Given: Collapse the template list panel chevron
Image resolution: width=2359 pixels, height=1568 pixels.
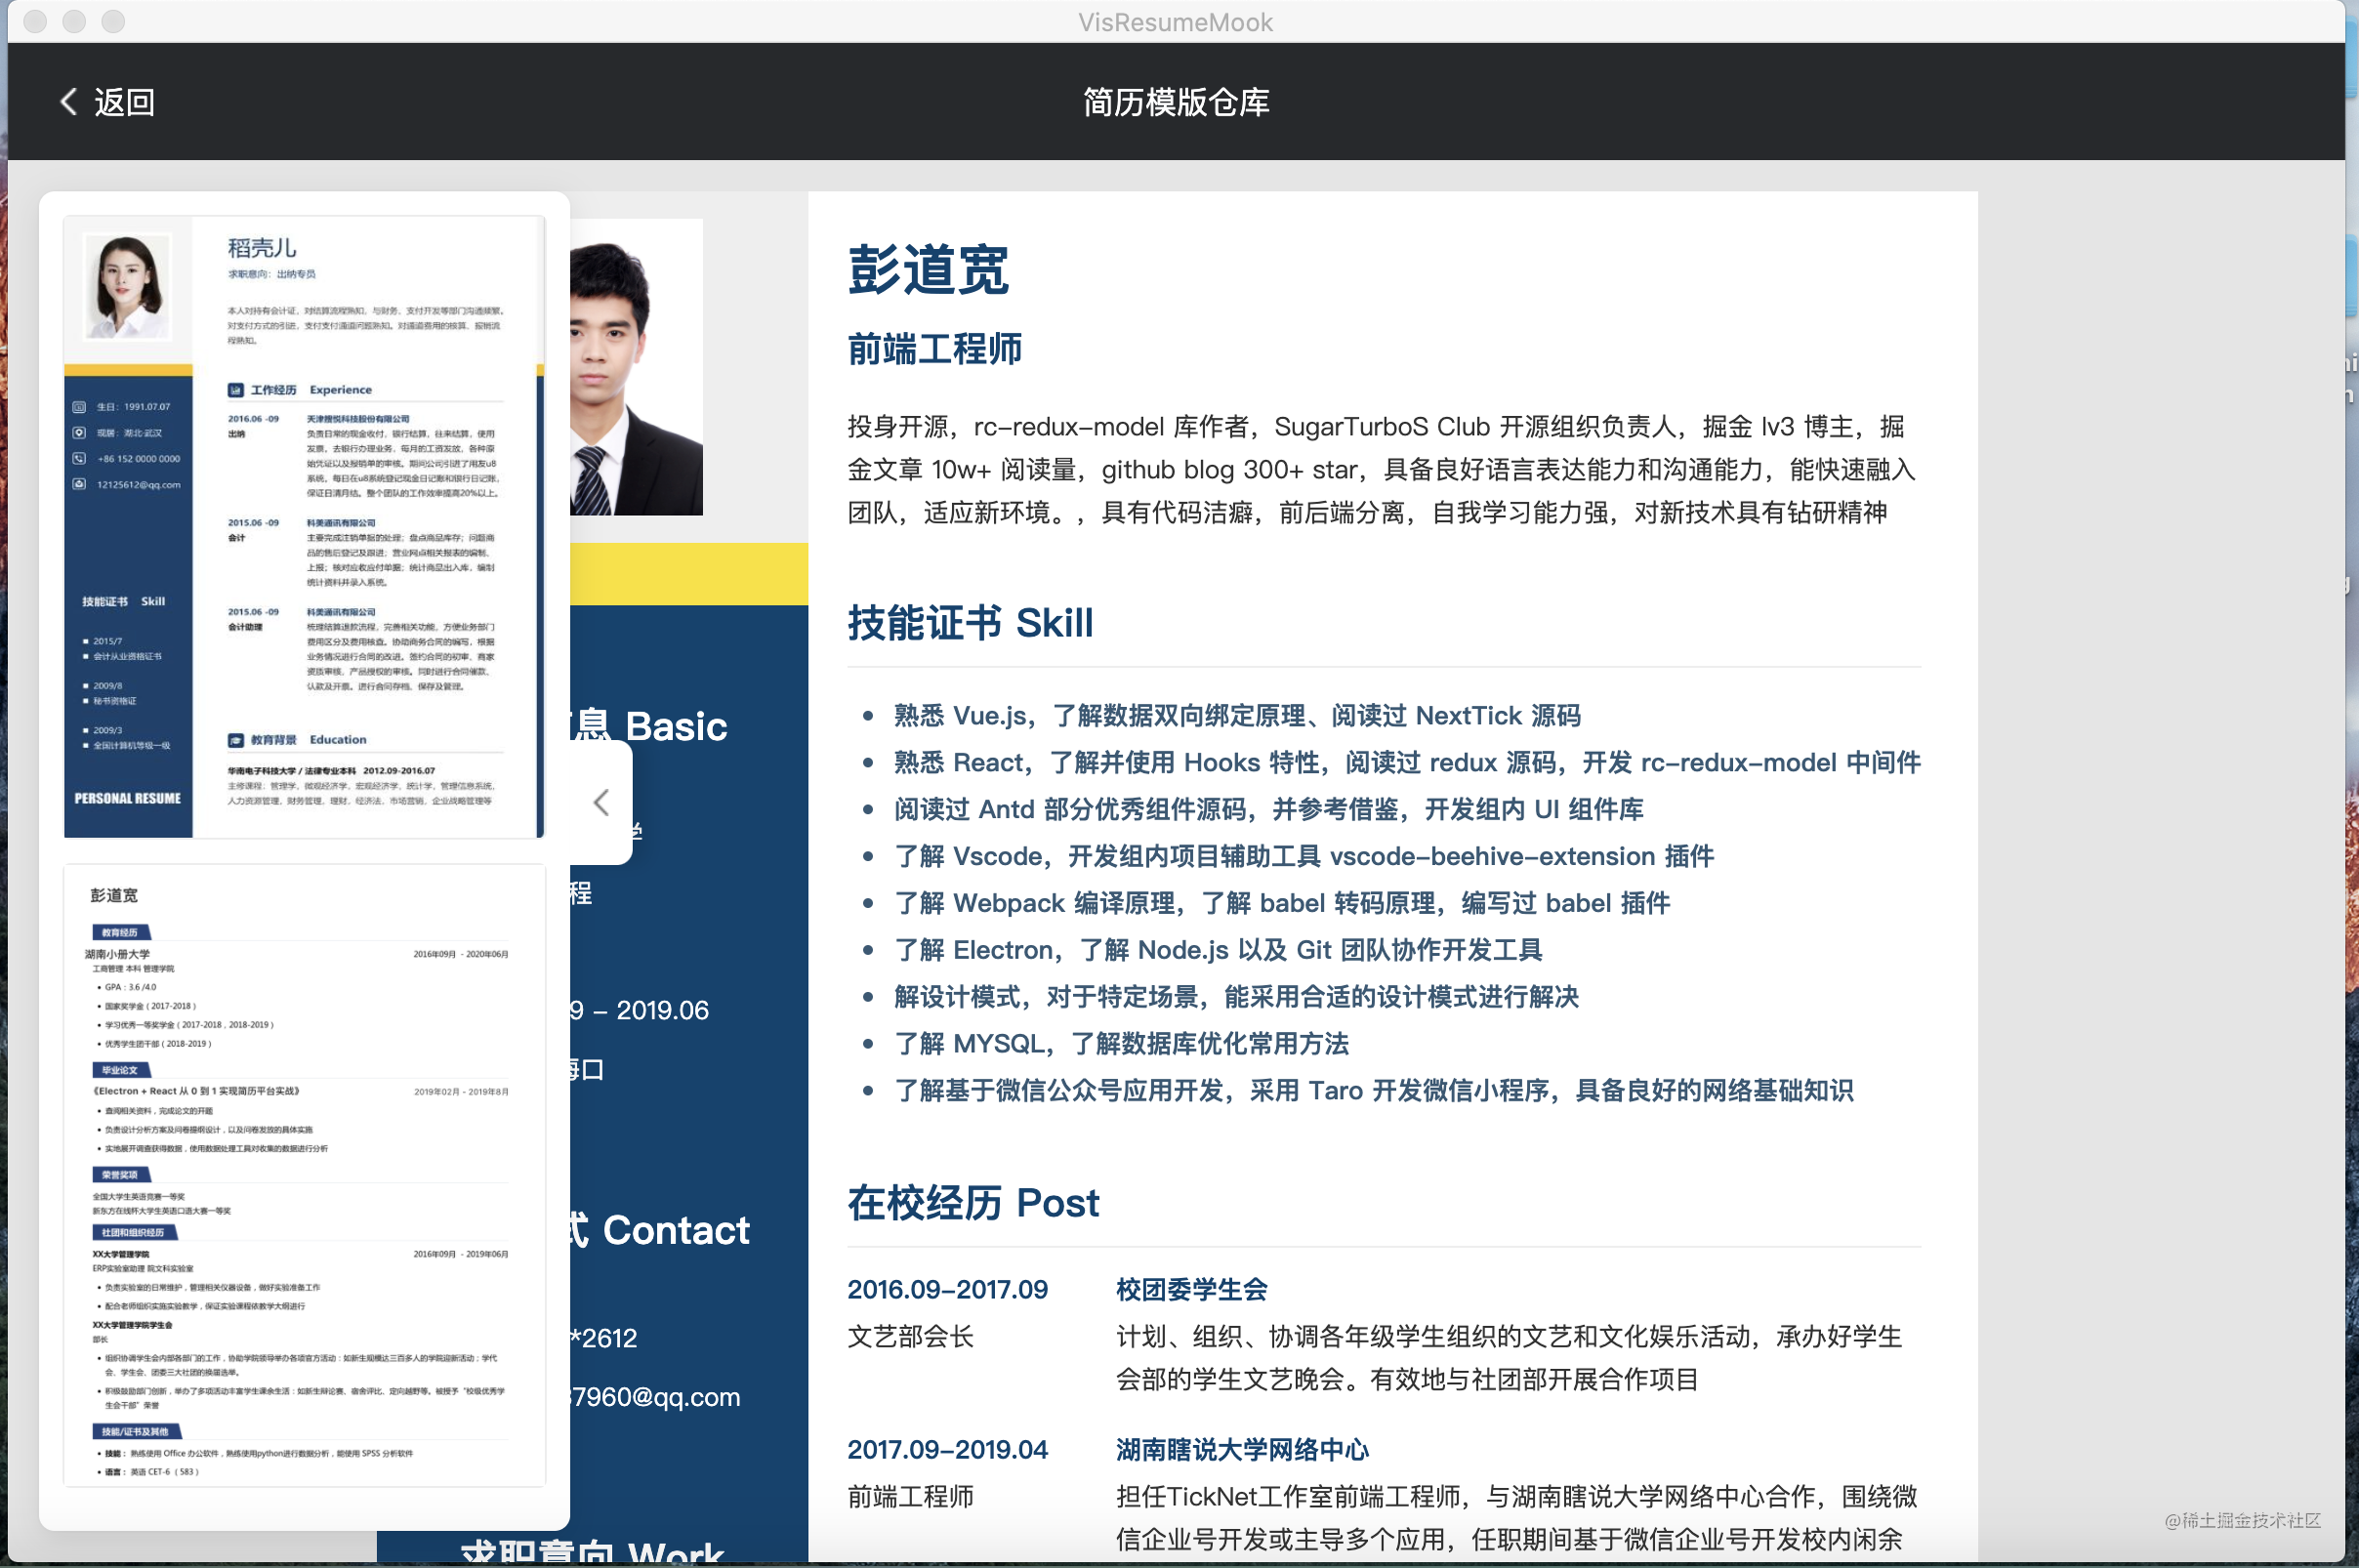Looking at the screenshot, I should tap(601, 802).
